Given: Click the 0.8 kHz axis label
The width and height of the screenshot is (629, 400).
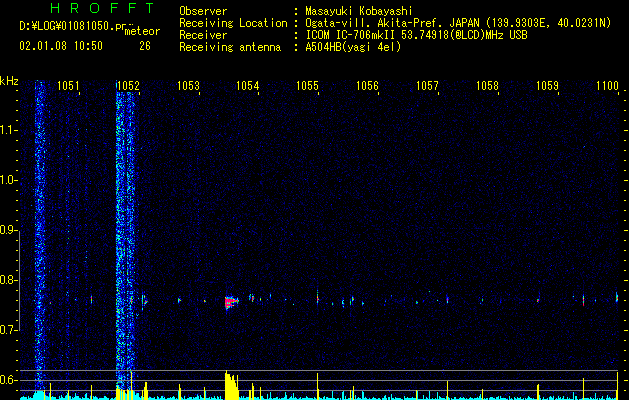Looking at the screenshot, I should point(8,280).
